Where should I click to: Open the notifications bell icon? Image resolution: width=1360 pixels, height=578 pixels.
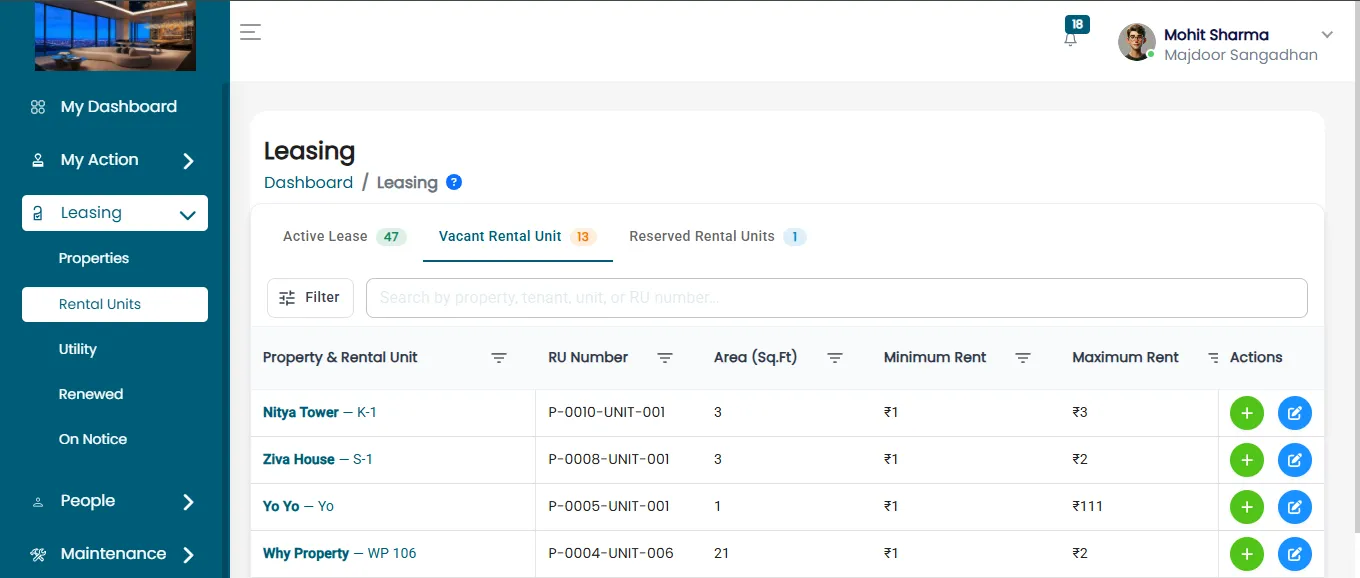point(1071,39)
